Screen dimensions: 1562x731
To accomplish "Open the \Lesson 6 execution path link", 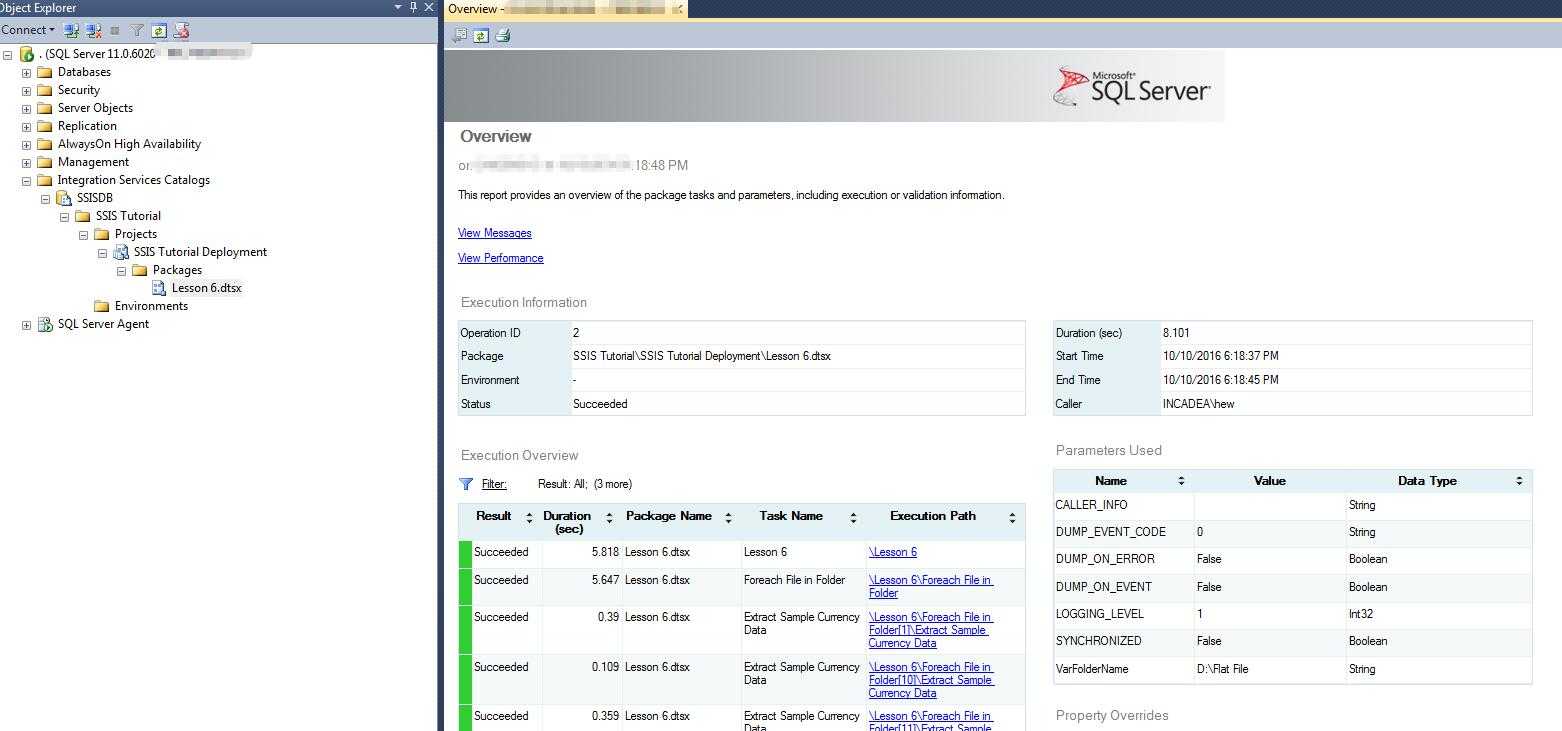I will pyautogui.click(x=893, y=552).
